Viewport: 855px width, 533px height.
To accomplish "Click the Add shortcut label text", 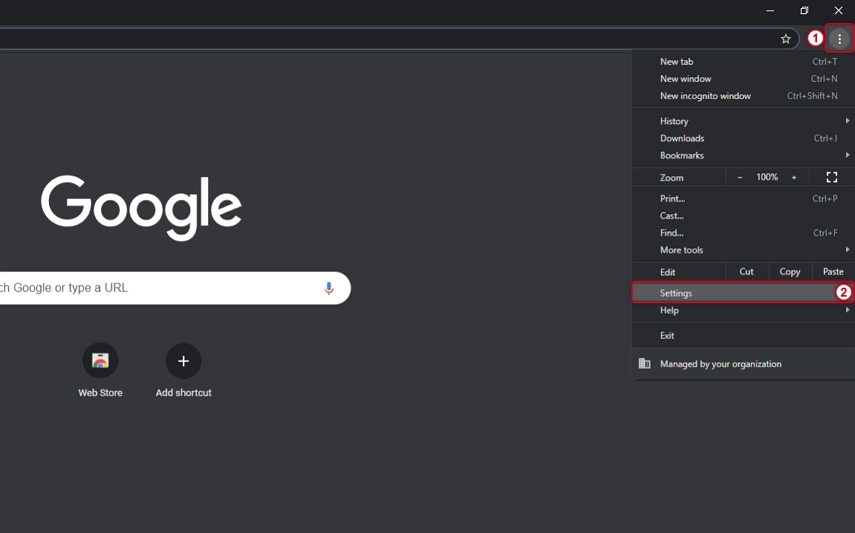I will tap(183, 393).
